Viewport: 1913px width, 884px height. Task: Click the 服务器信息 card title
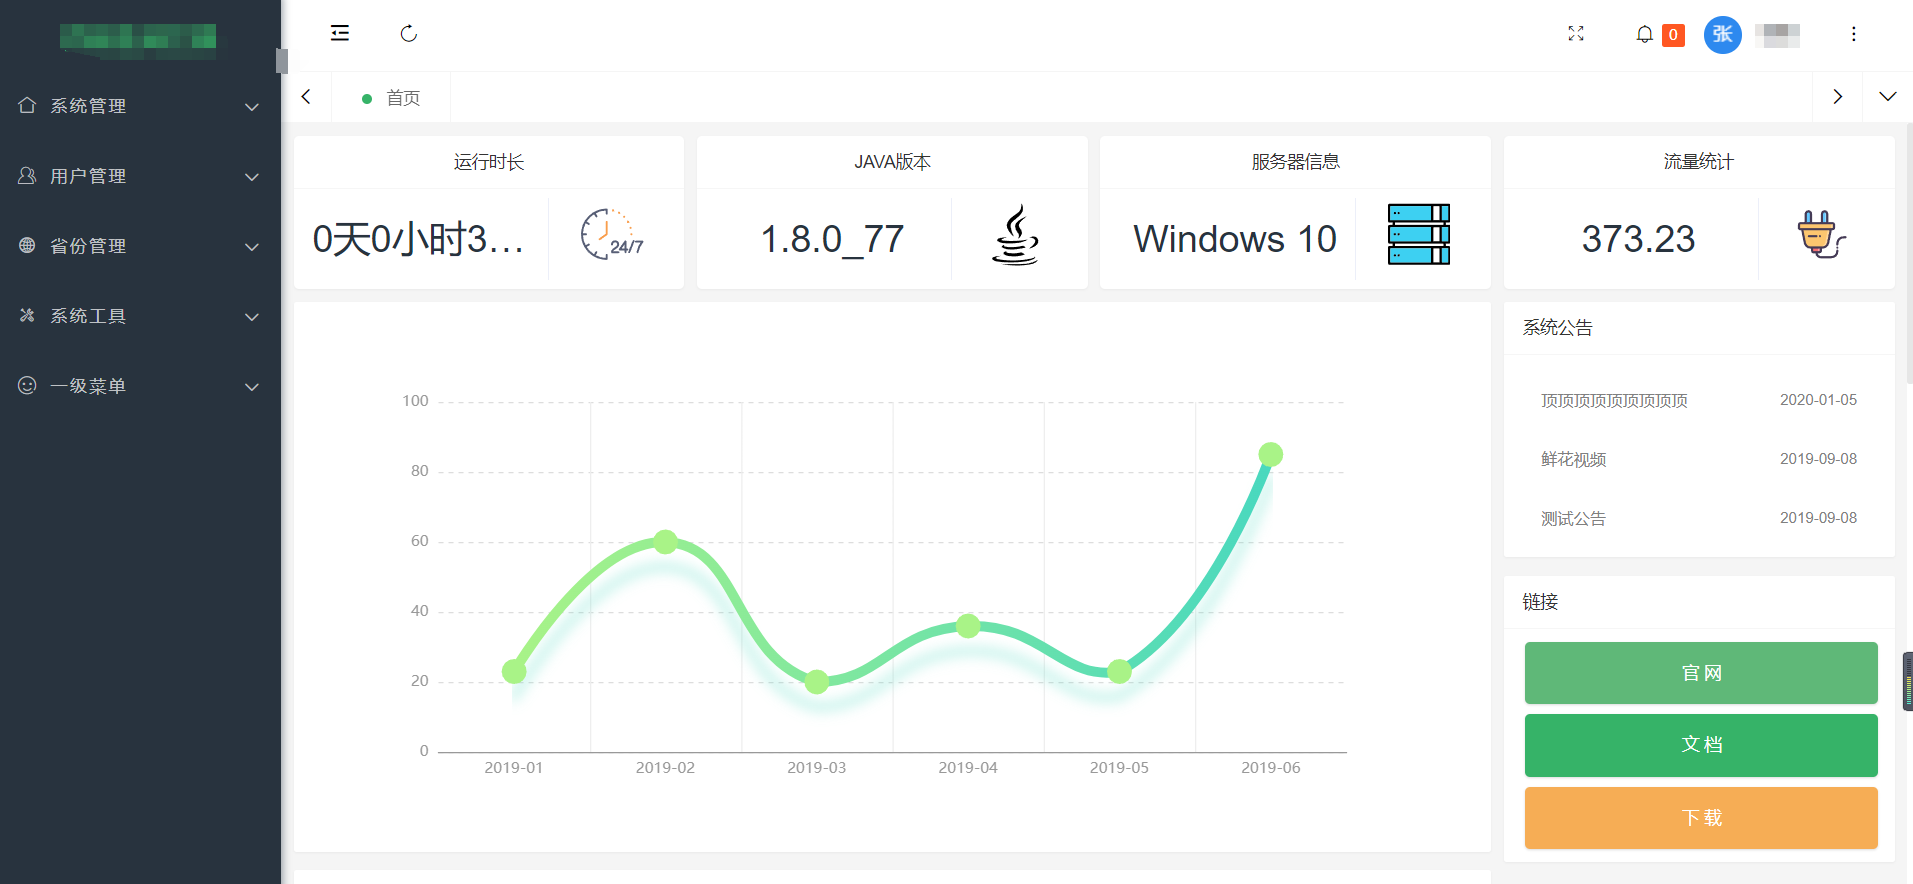coord(1295,162)
